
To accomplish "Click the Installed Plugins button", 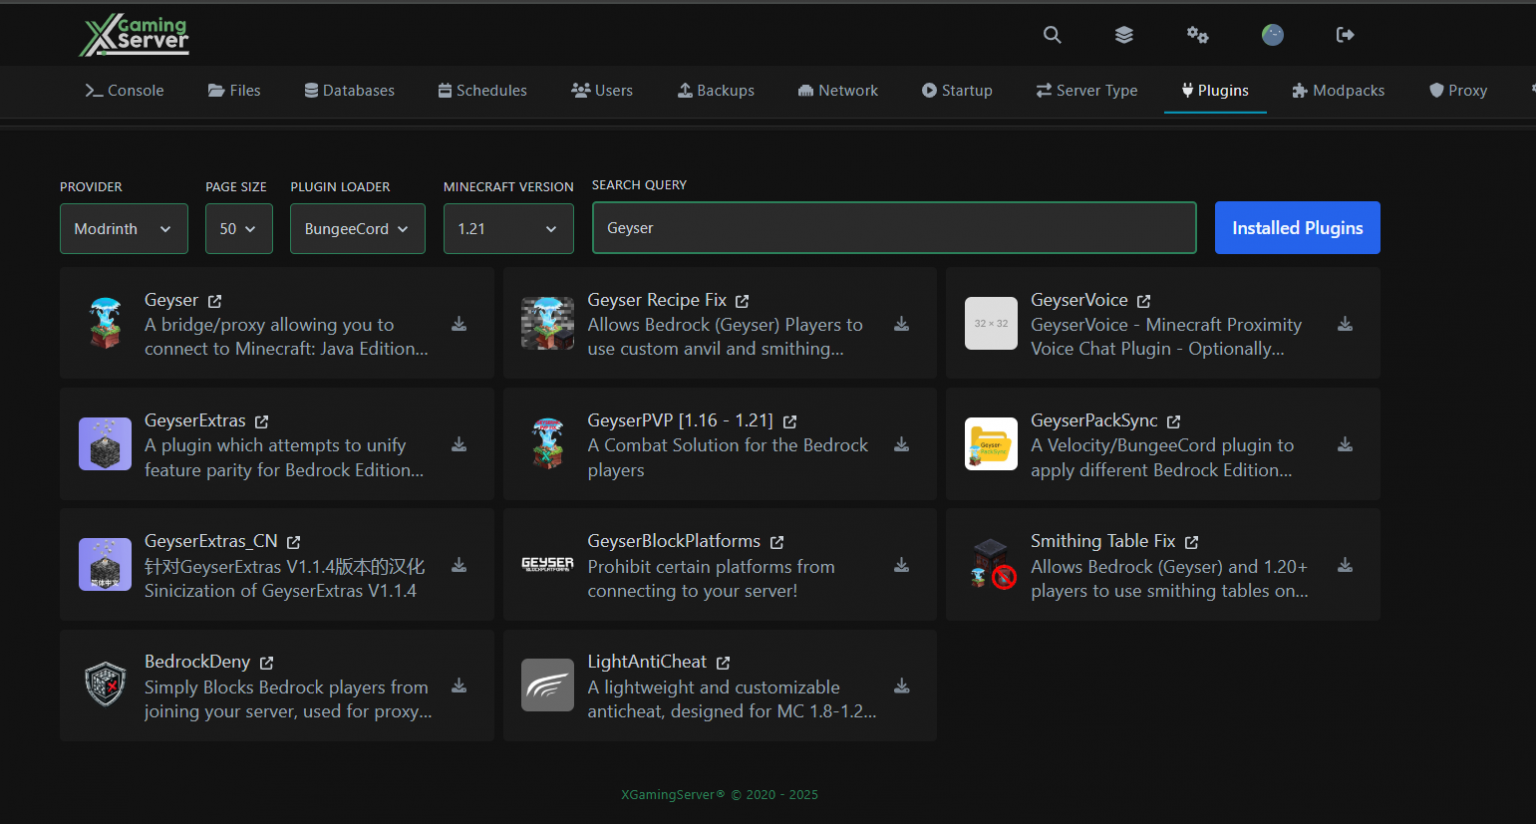I will tap(1297, 227).
